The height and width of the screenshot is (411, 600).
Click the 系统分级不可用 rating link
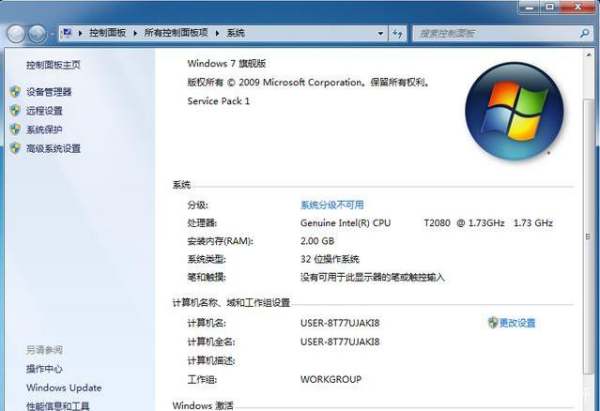pos(332,205)
